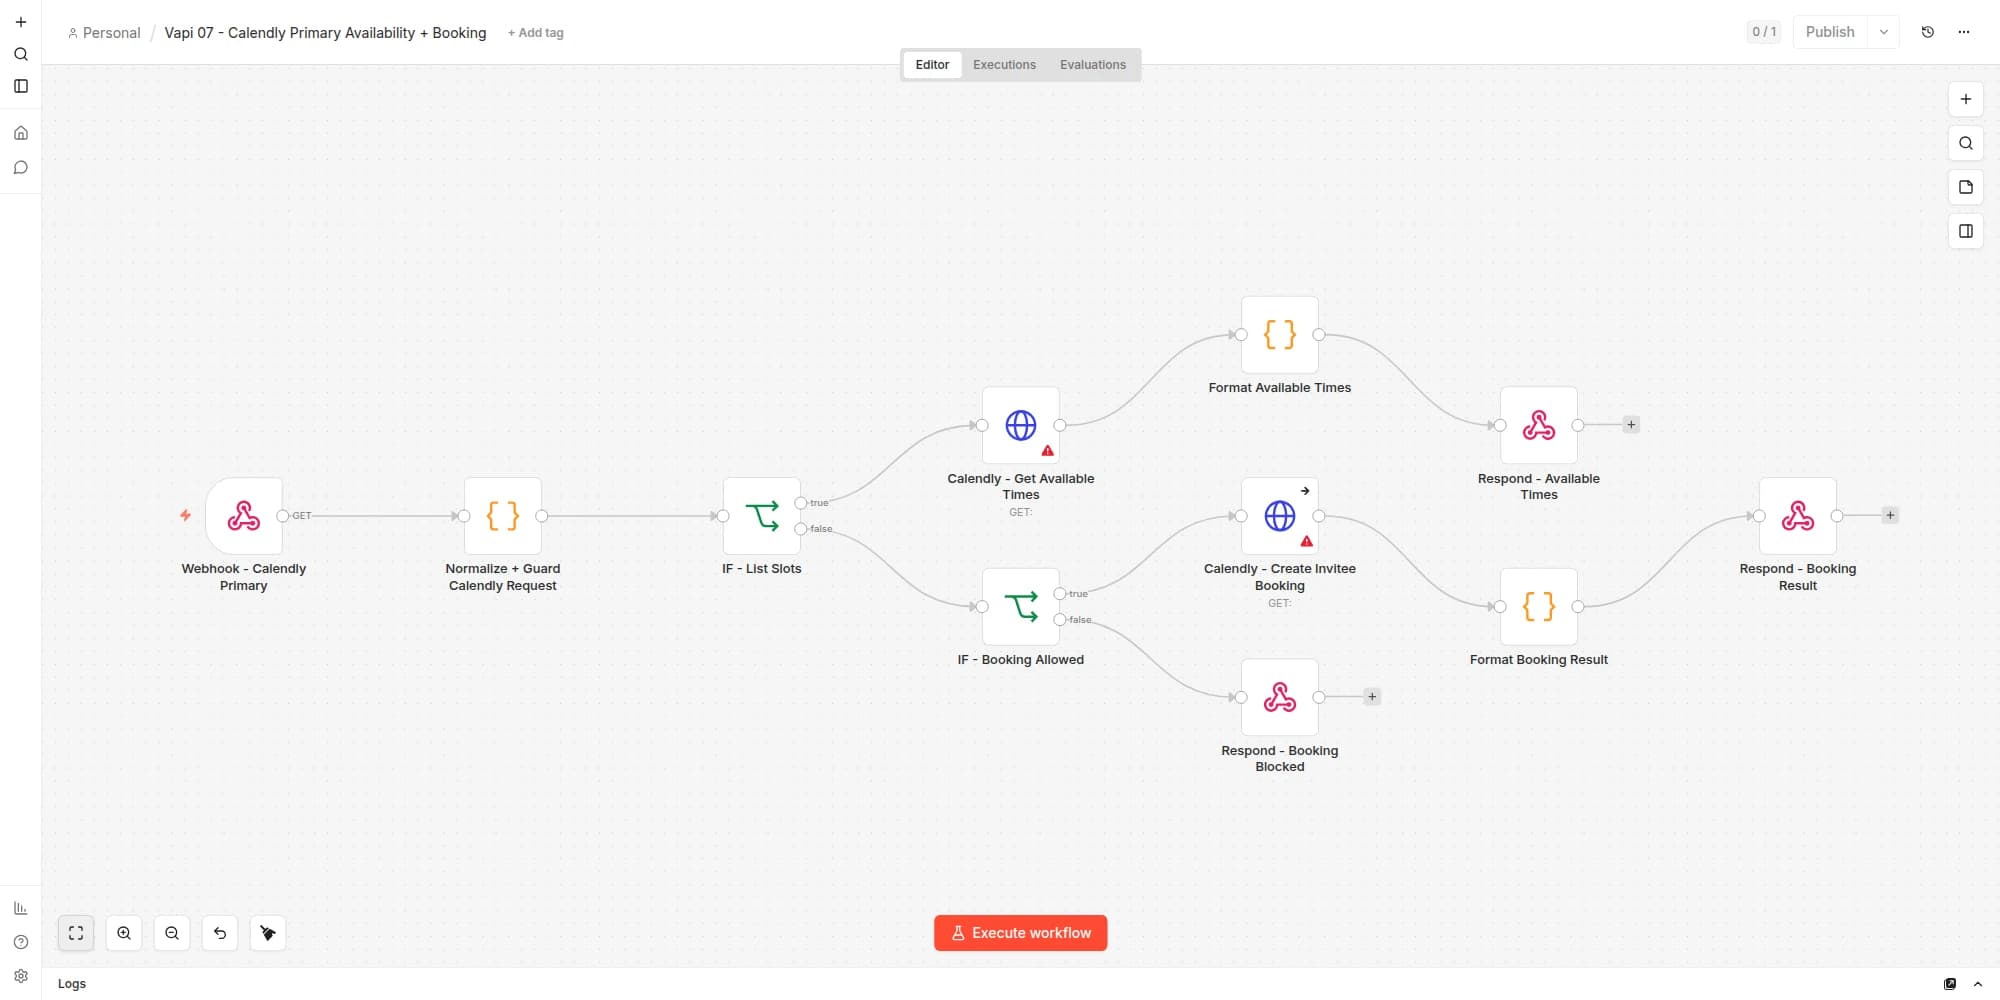Toggle the left sidebar panel icon
This screenshot has width=2000, height=1000.
(x=21, y=86)
